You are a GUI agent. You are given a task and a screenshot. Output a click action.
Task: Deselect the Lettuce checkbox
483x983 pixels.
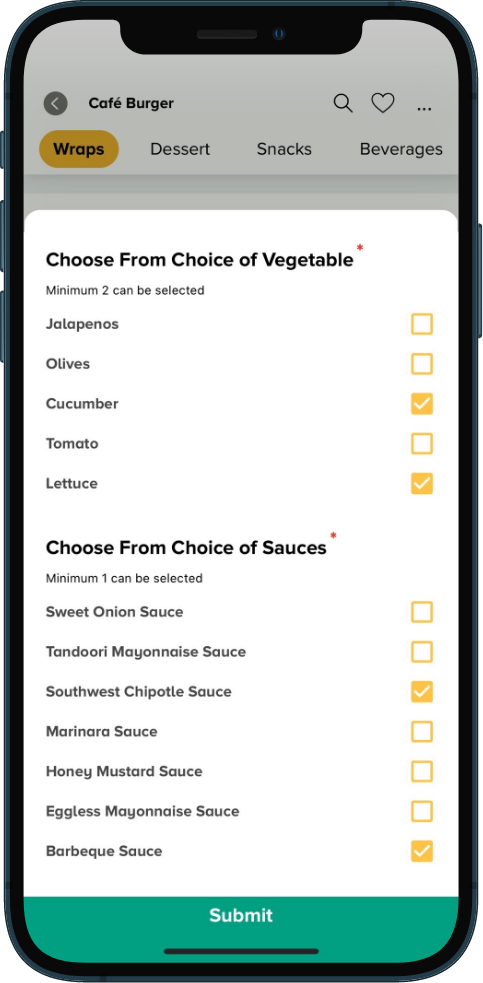(422, 483)
